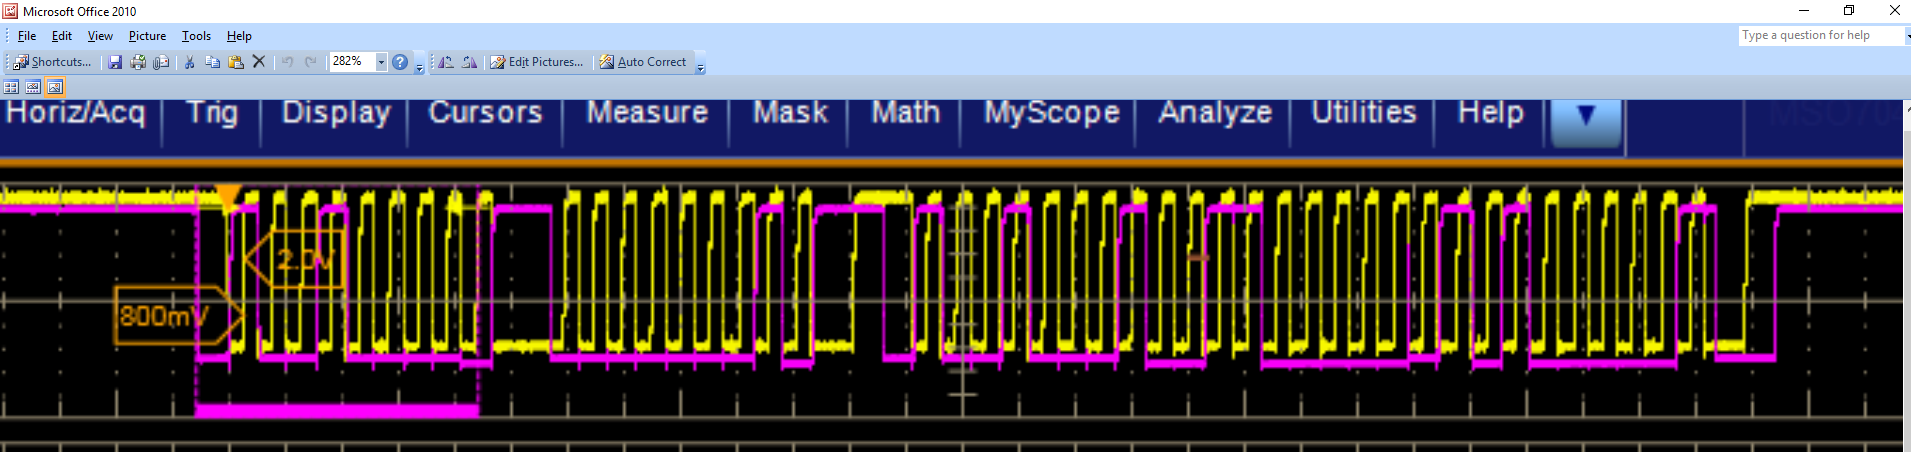Delete the picture with the X icon

click(259, 62)
